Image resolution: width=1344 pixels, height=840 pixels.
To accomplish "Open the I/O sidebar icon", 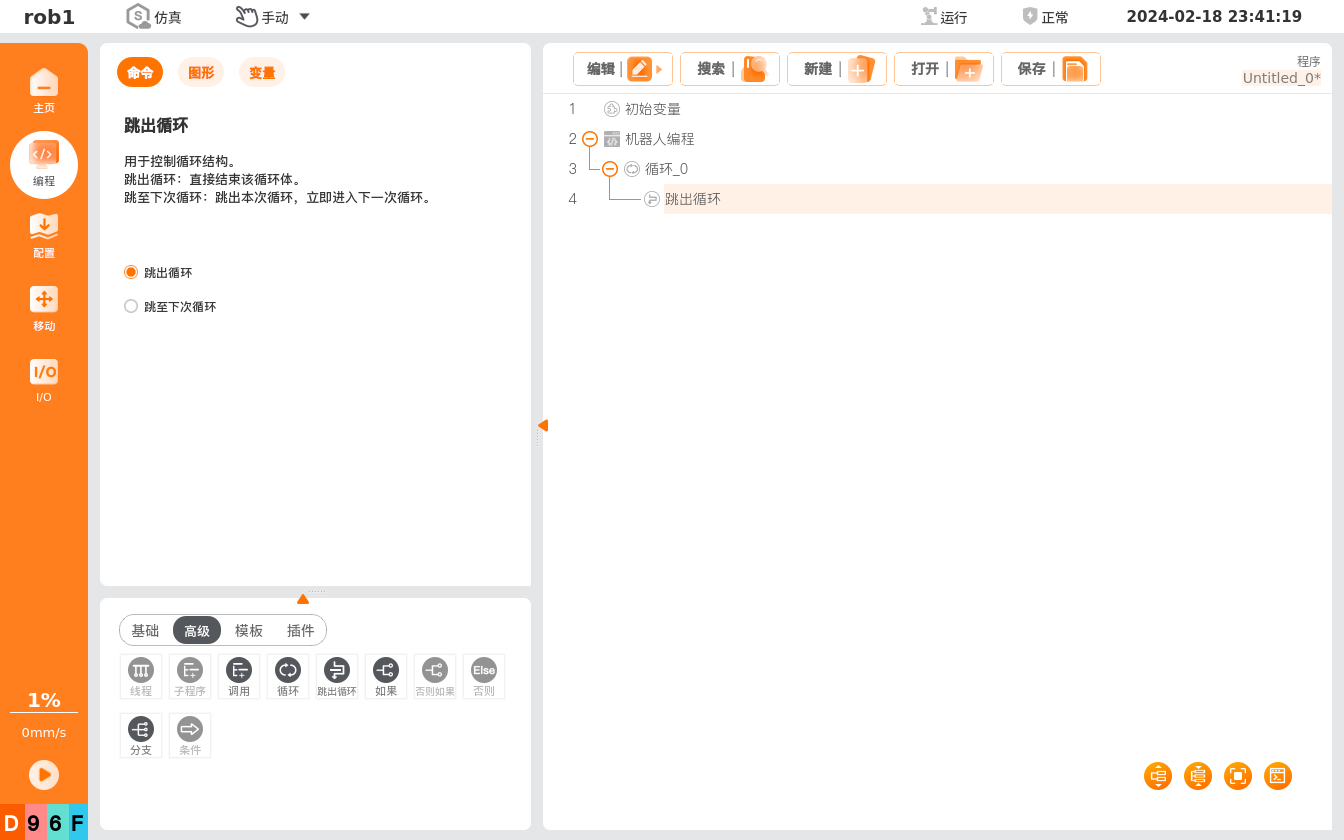I will tap(44, 381).
